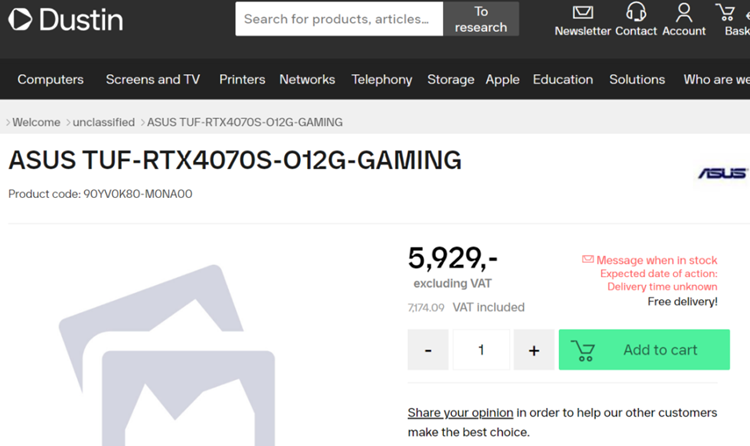Click the Dustin logo
Image resolution: width=750 pixels, height=446 pixels.
[x=66, y=20]
